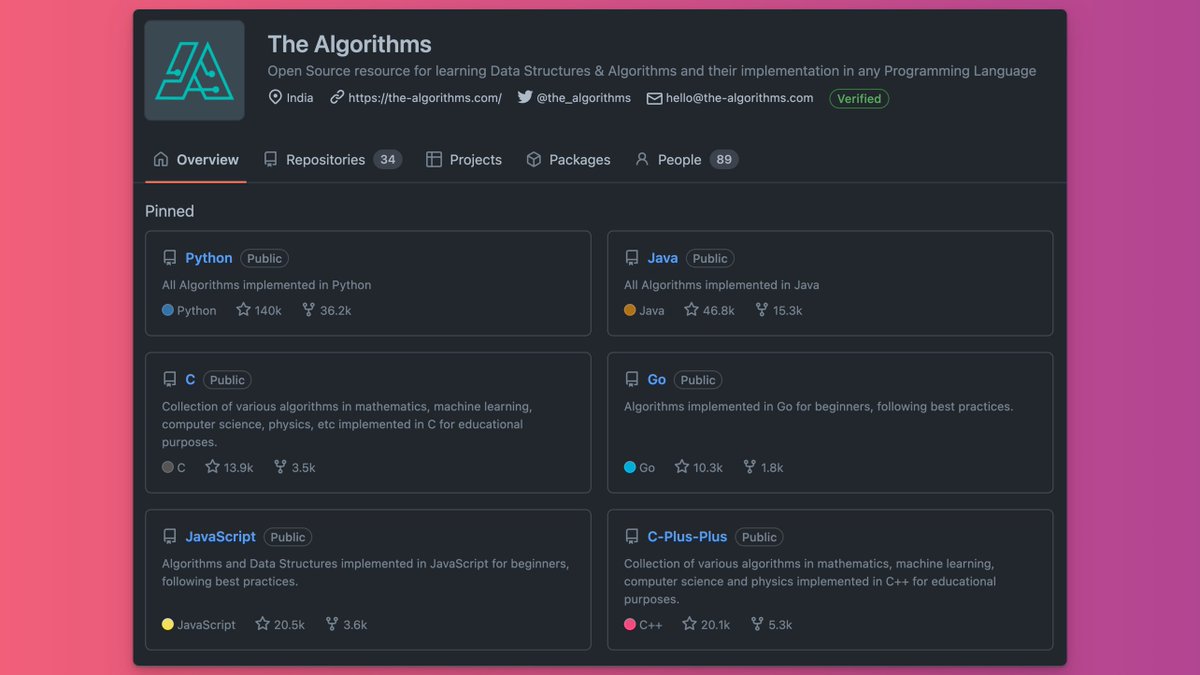Click the Twitter bird icon
1200x675 pixels.
[x=525, y=98]
